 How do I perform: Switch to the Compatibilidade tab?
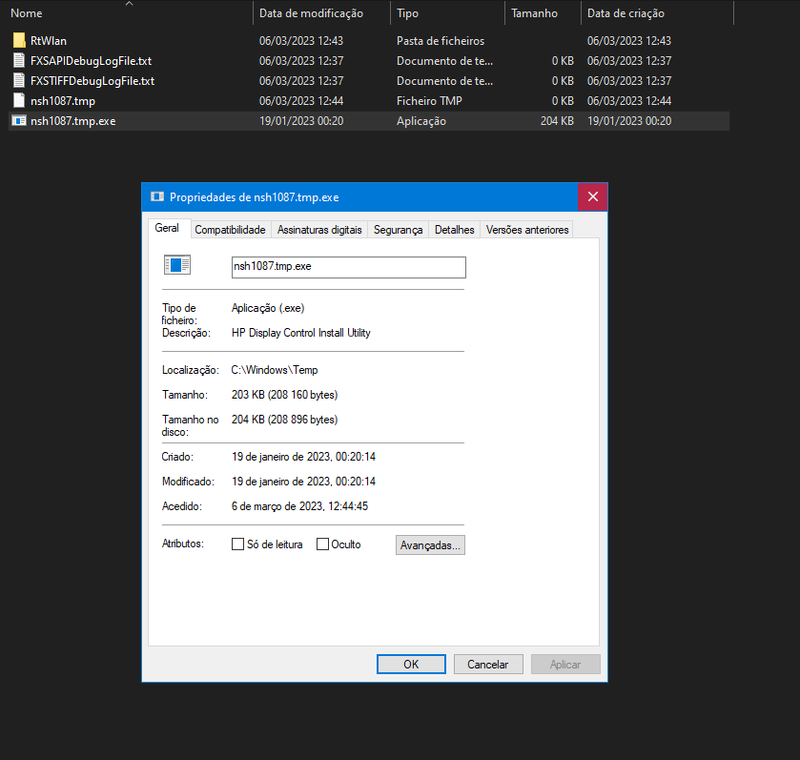(x=230, y=230)
